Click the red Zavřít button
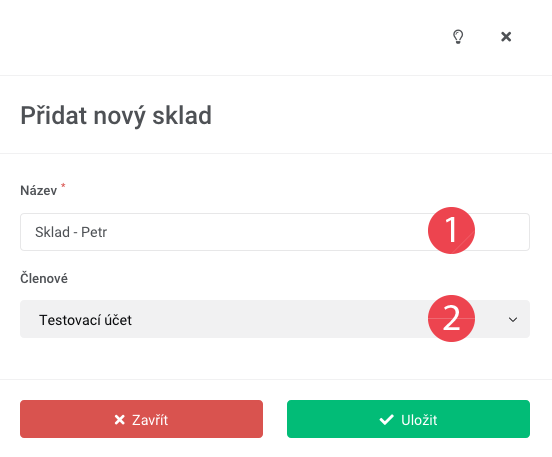The height and width of the screenshot is (457, 552). [x=142, y=419]
